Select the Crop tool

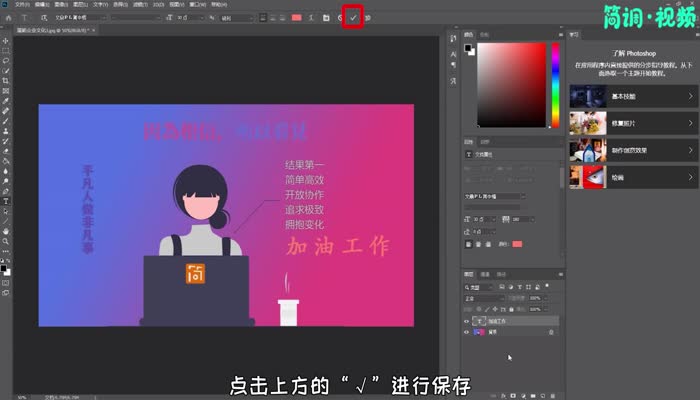click(x=7, y=80)
